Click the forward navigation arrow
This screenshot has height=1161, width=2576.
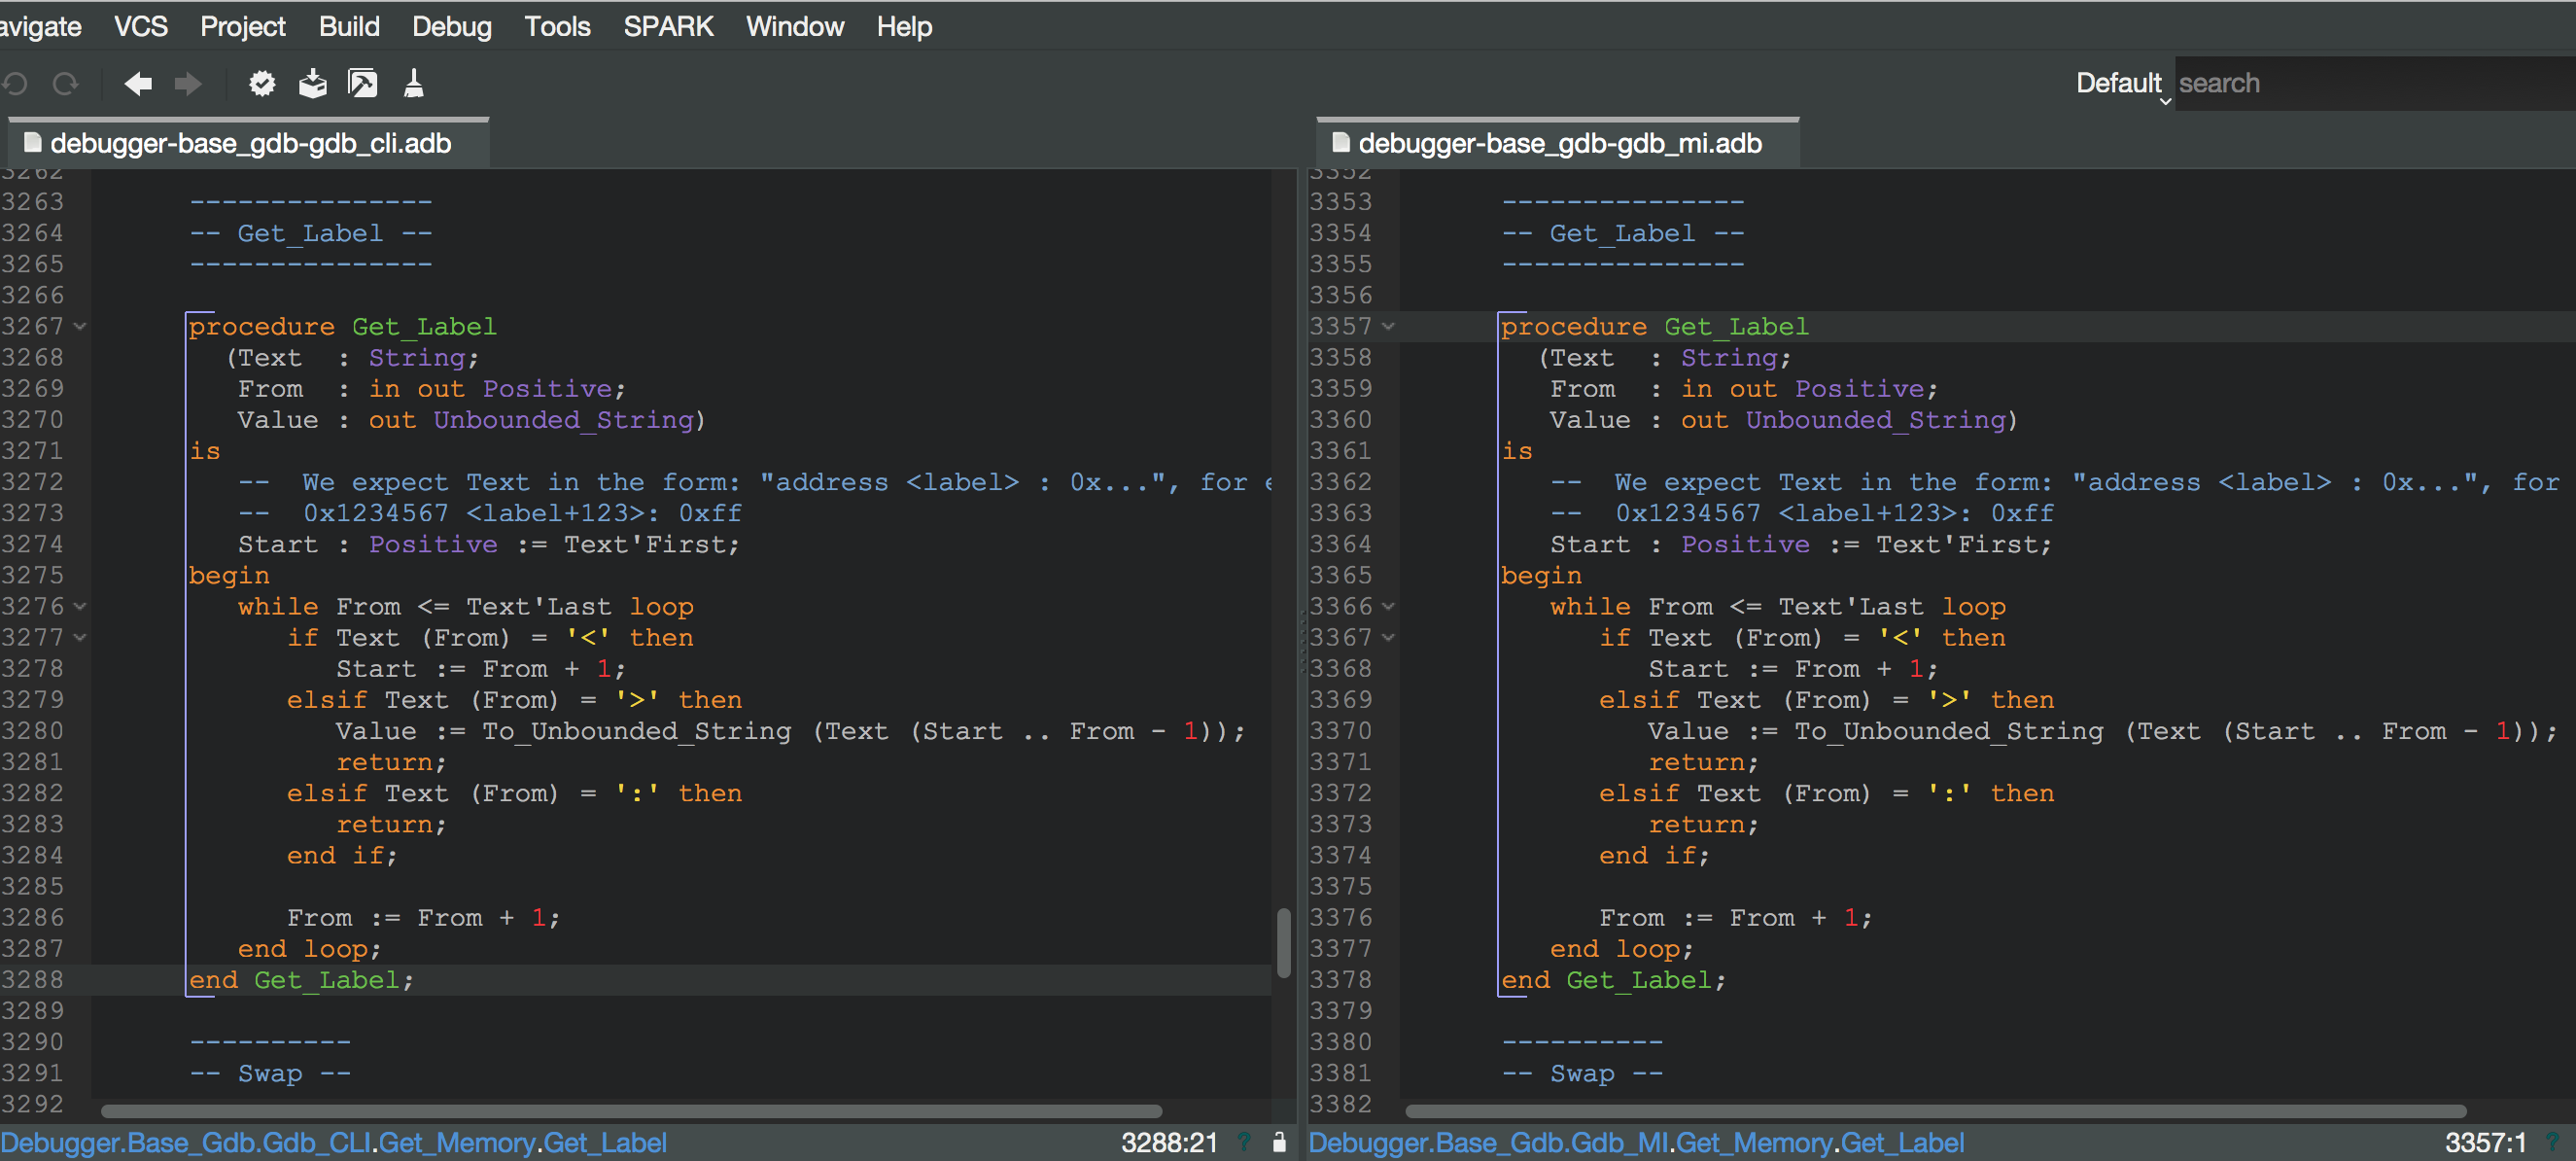point(188,84)
